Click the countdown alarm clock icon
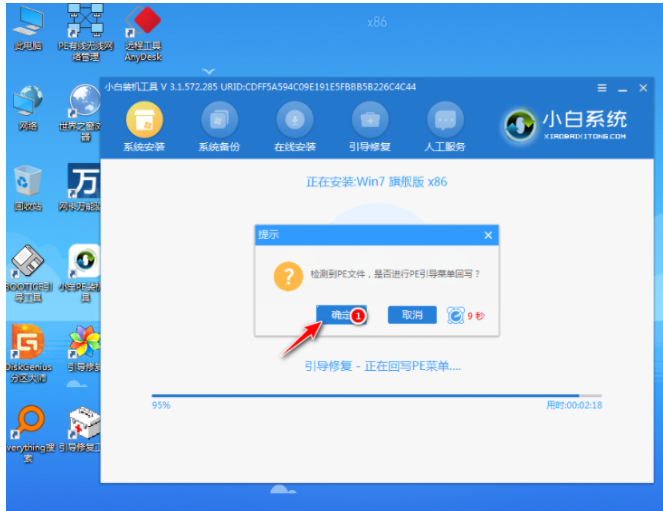Image resolution: width=663 pixels, height=511 pixels. coord(456,315)
